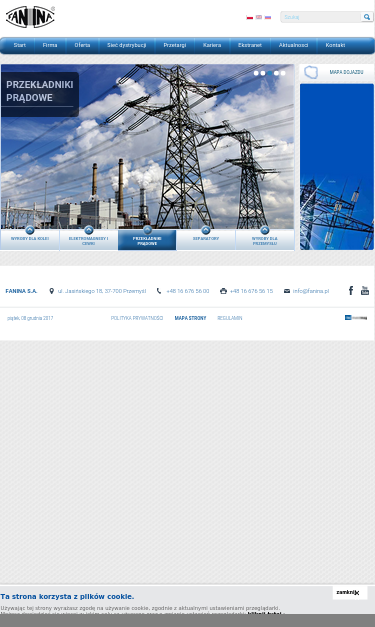The image size is (375, 627).
Task: Click address ul. Jasińskiego 18 Przemyśl
Action: point(102,291)
